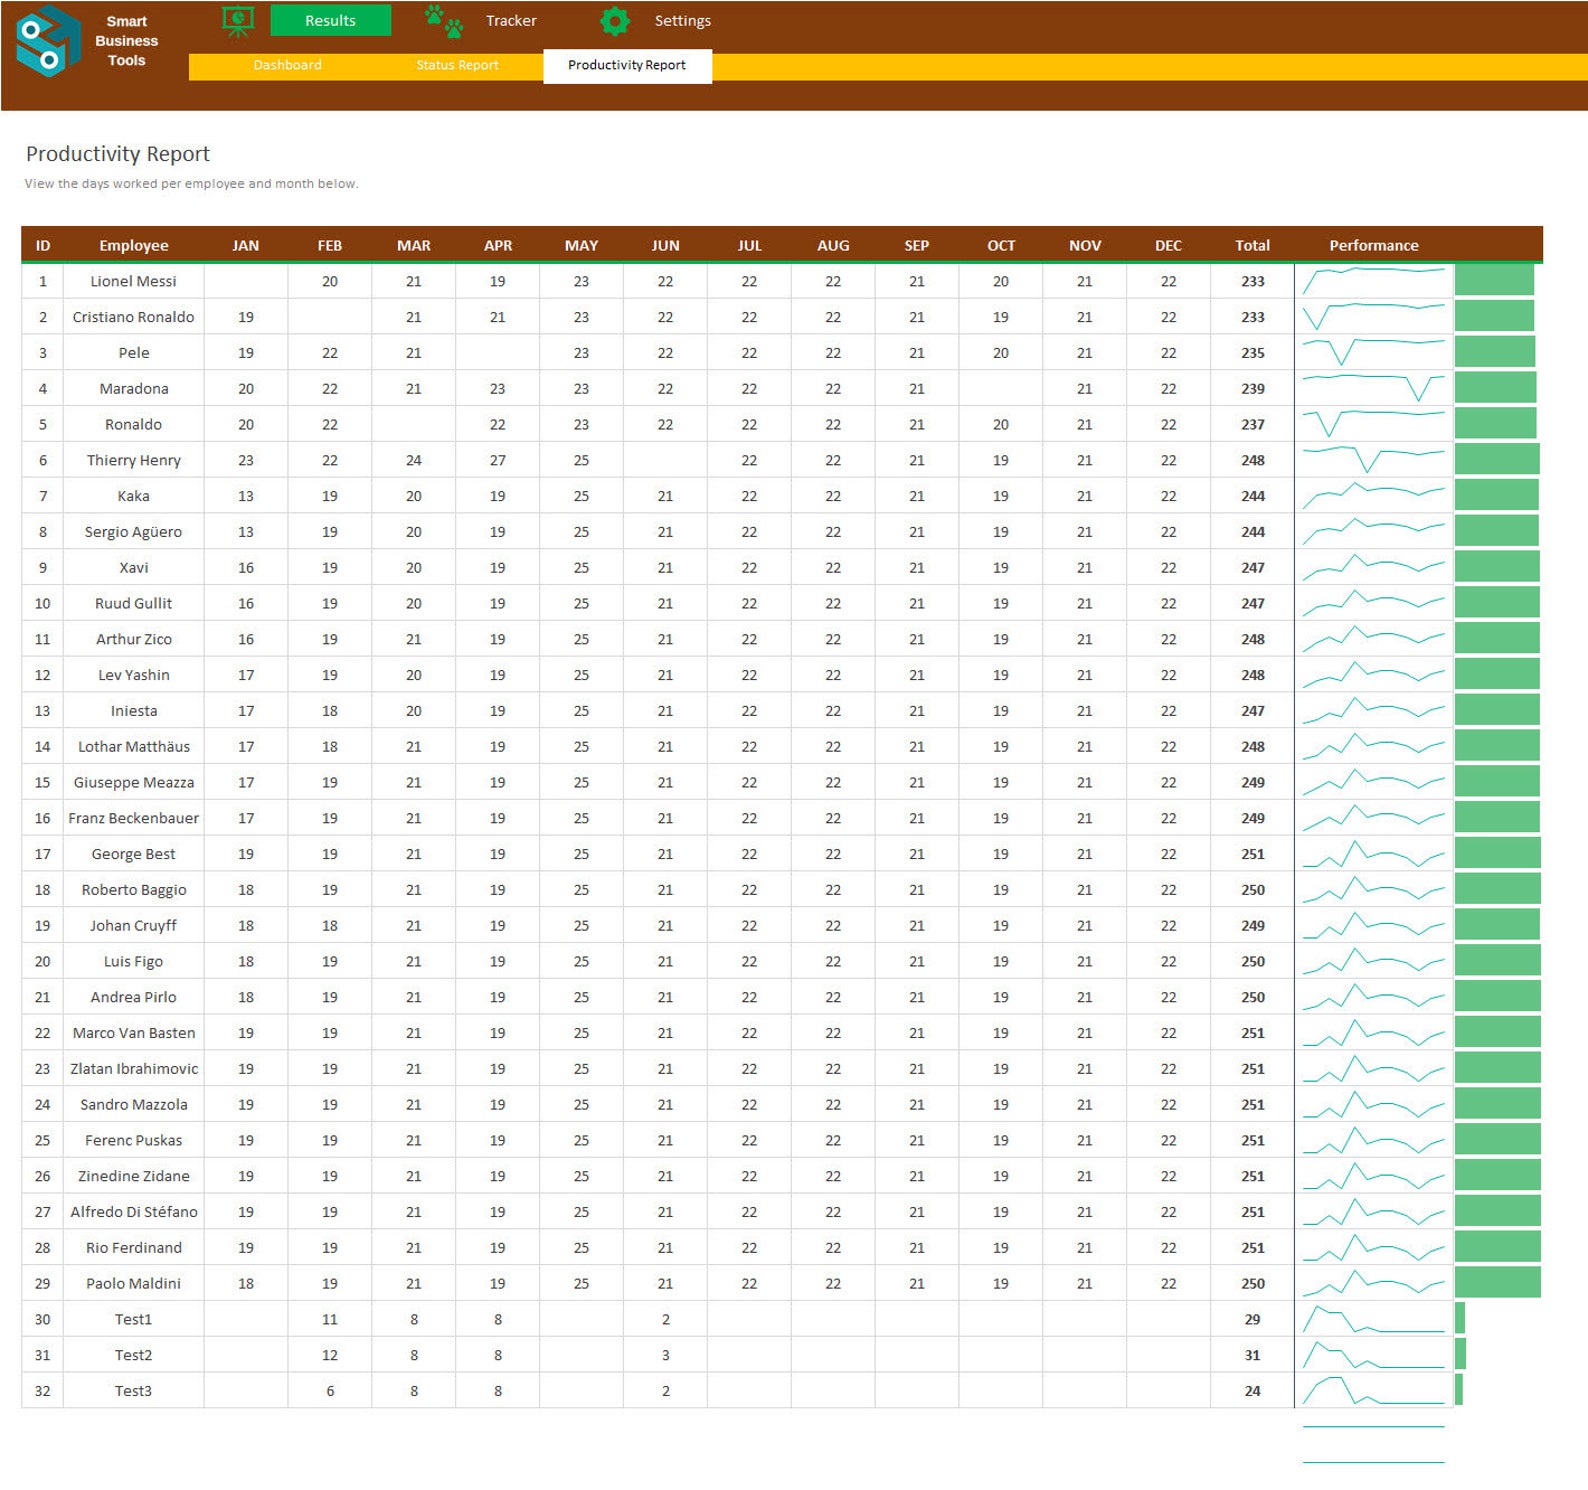The width and height of the screenshot is (1588, 1490).
Task: Click Lionel Messi's performance sparkline
Action: pyautogui.click(x=1373, y=281)
